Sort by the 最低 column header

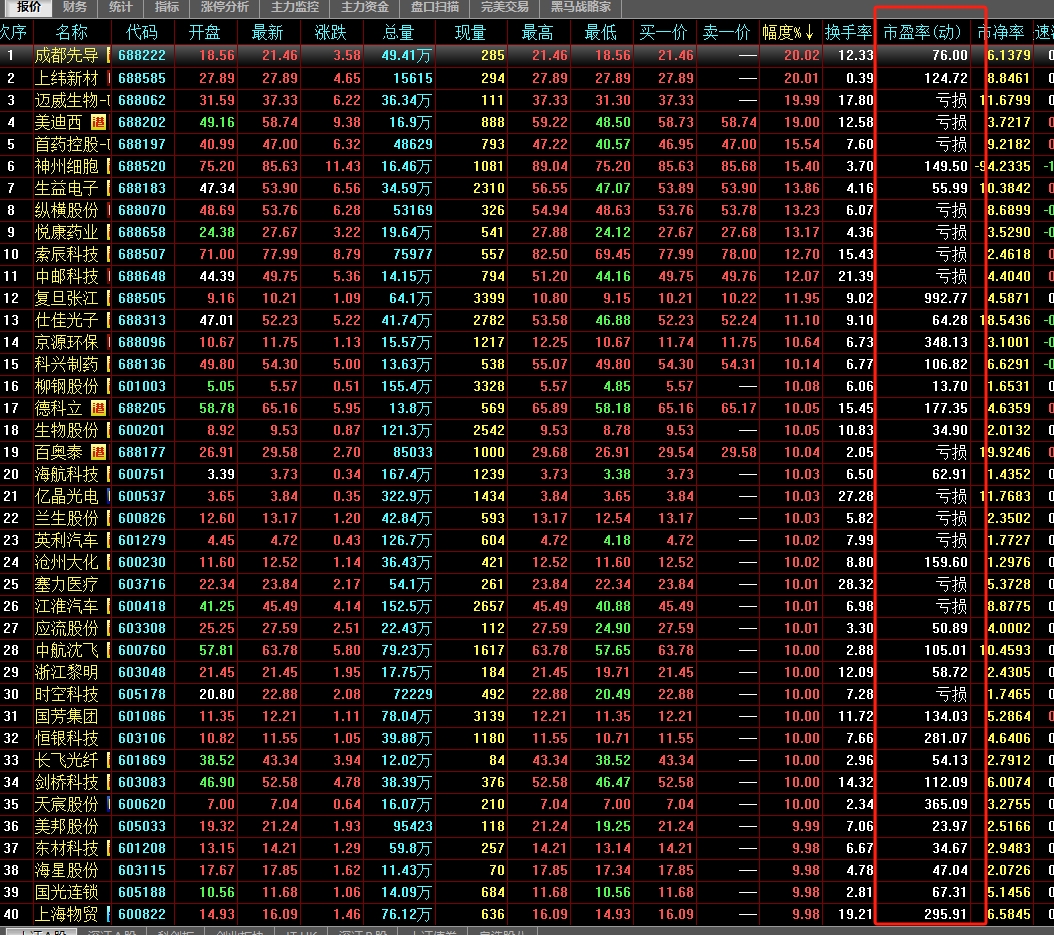[x=600, y=32]
